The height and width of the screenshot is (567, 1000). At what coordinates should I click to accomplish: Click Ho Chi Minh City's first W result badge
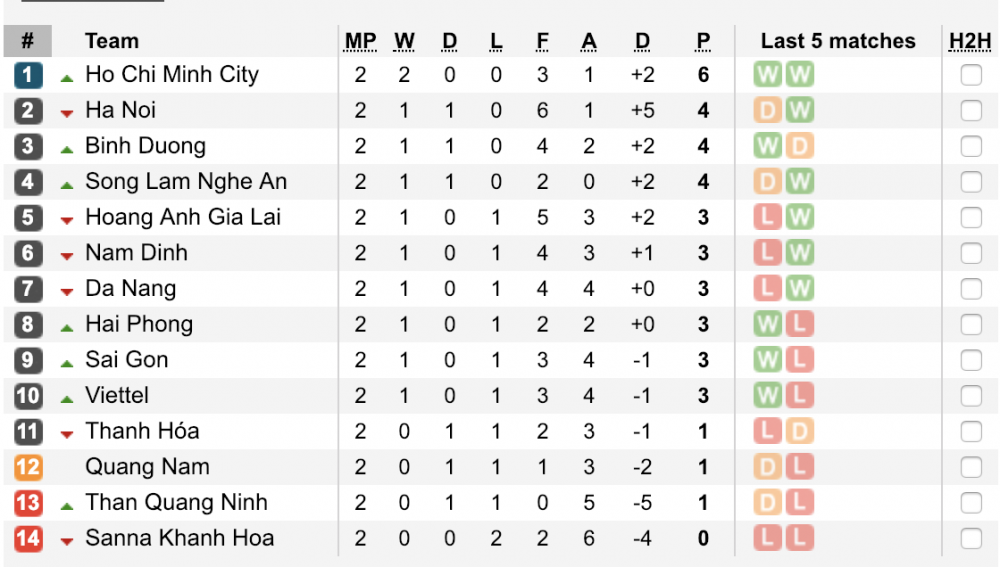pos(767,75)
